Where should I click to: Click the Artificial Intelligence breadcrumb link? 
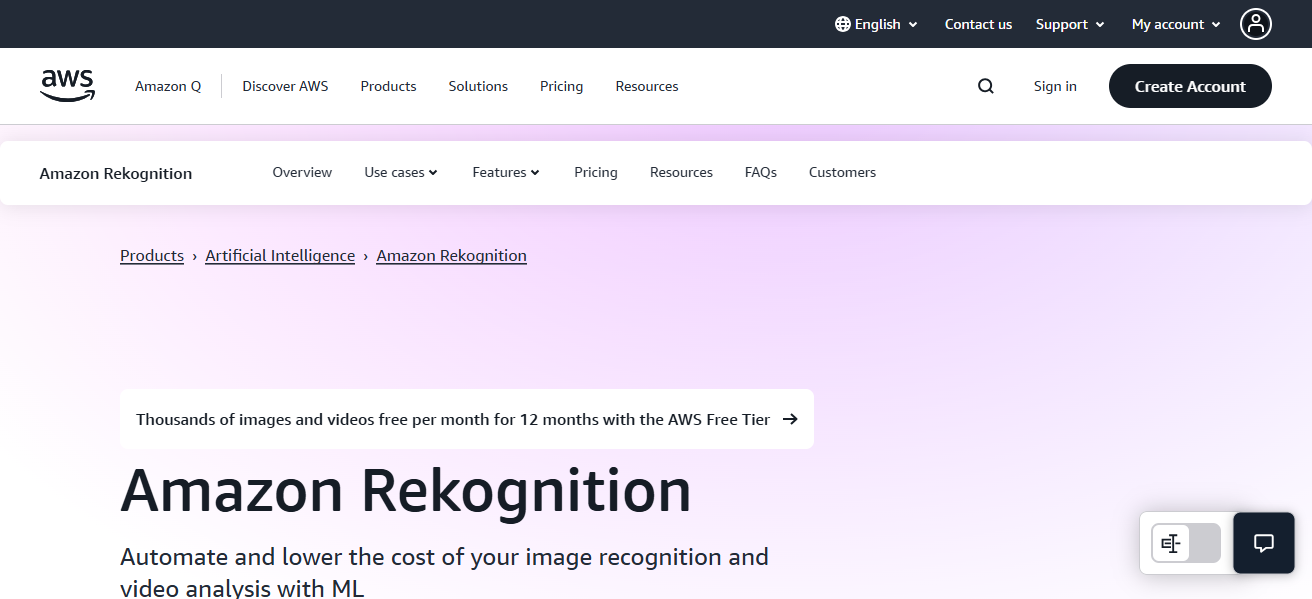click(280, 255)
